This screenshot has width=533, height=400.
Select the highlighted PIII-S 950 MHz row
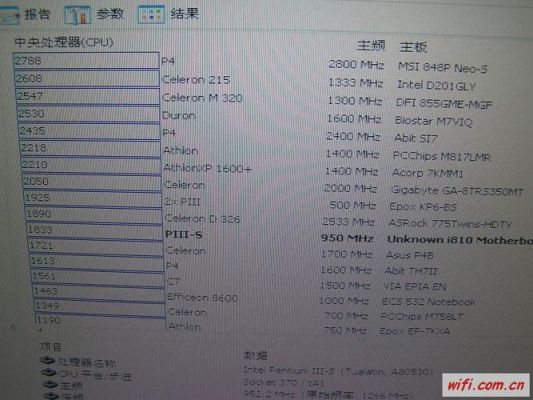[272, 236]
